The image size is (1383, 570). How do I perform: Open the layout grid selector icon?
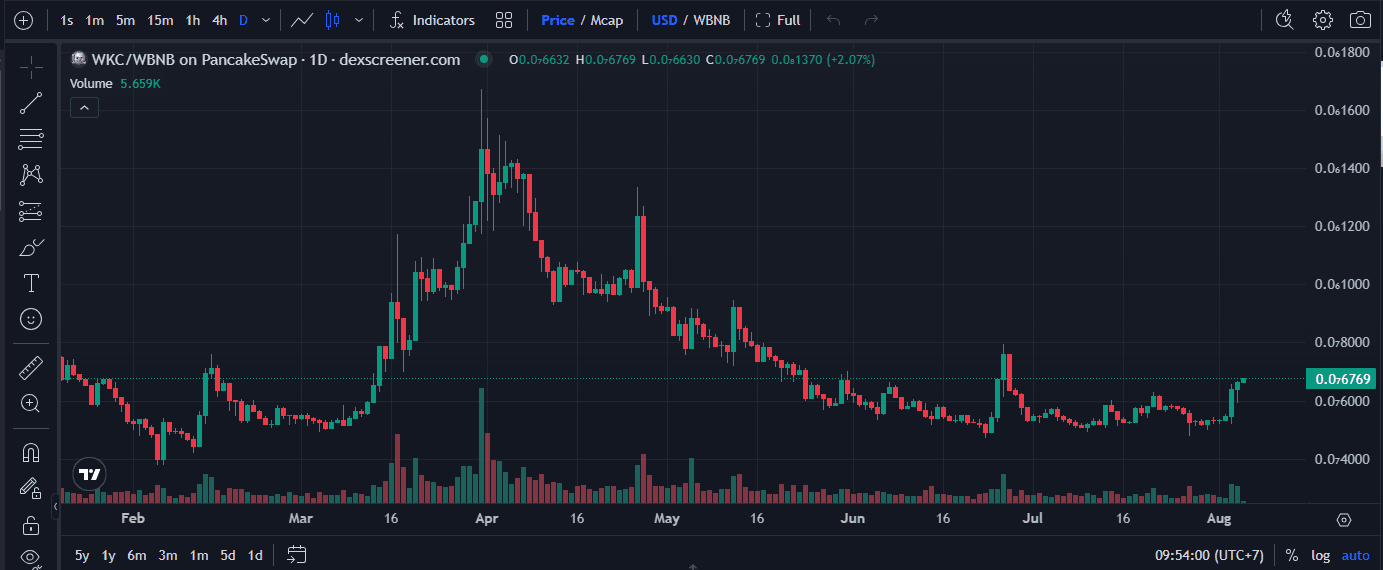click(x=504, y=20)
